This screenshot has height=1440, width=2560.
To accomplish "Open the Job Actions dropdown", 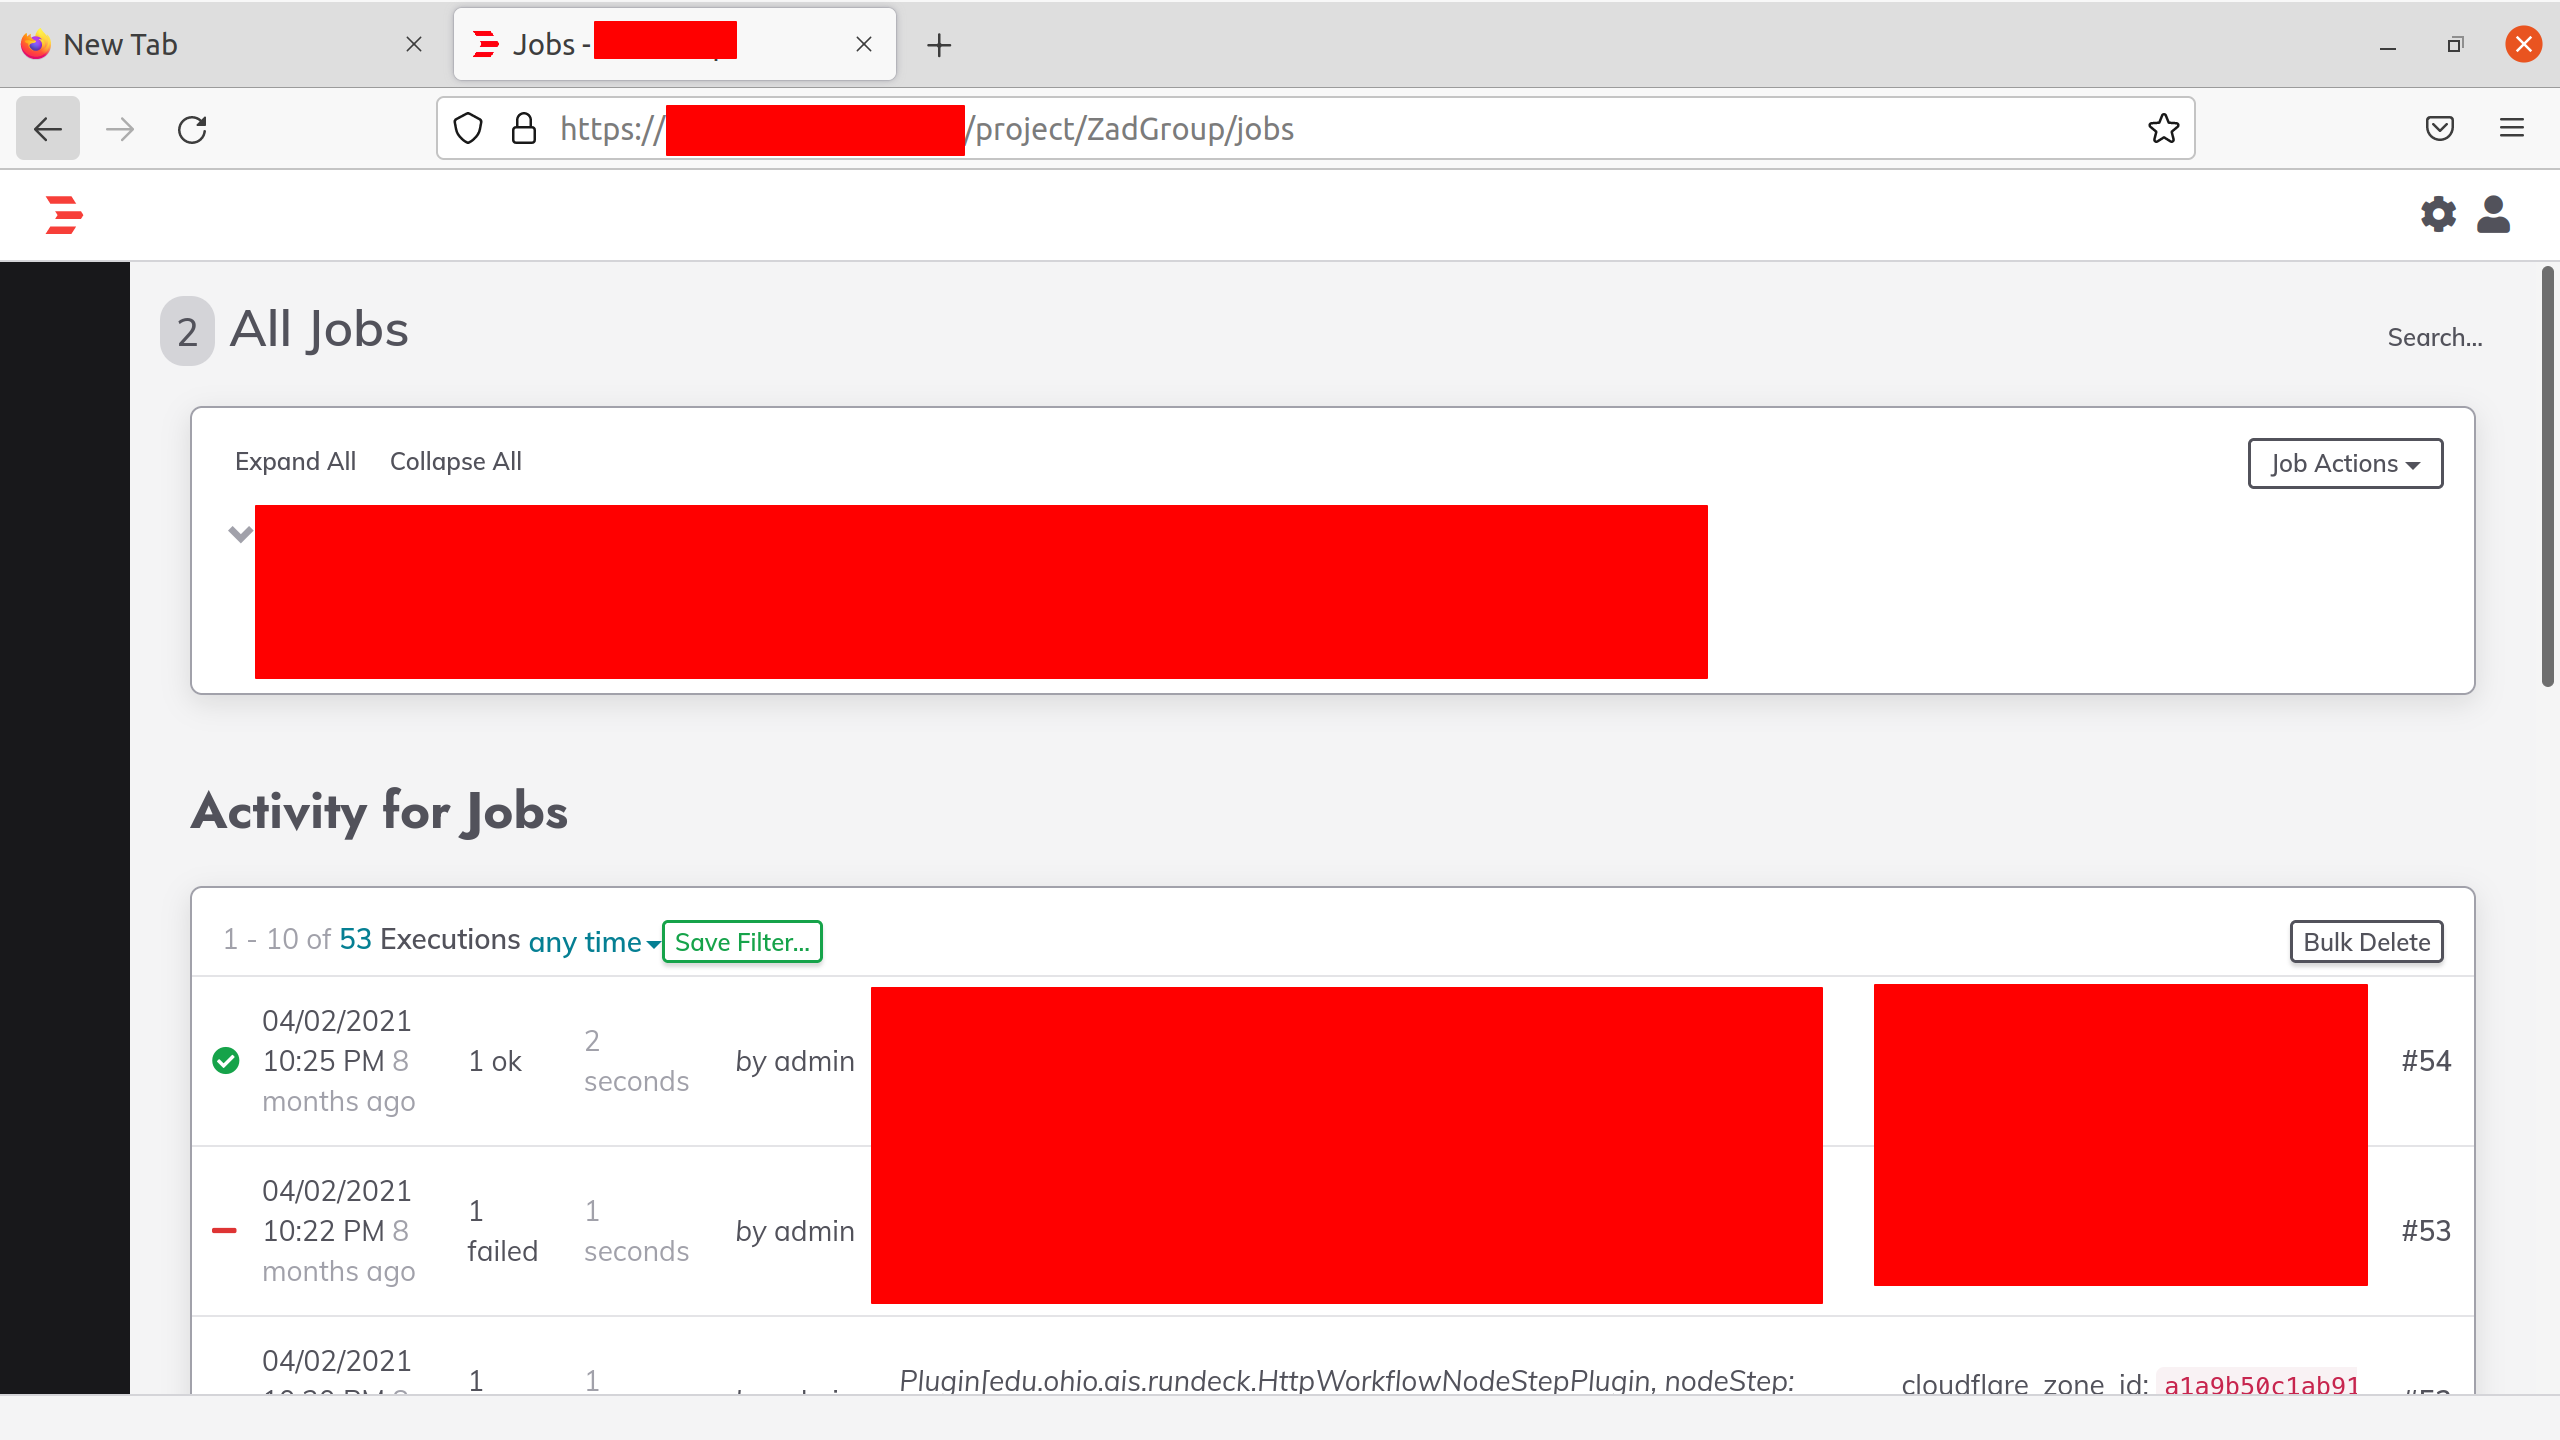I will point(2344,463).
